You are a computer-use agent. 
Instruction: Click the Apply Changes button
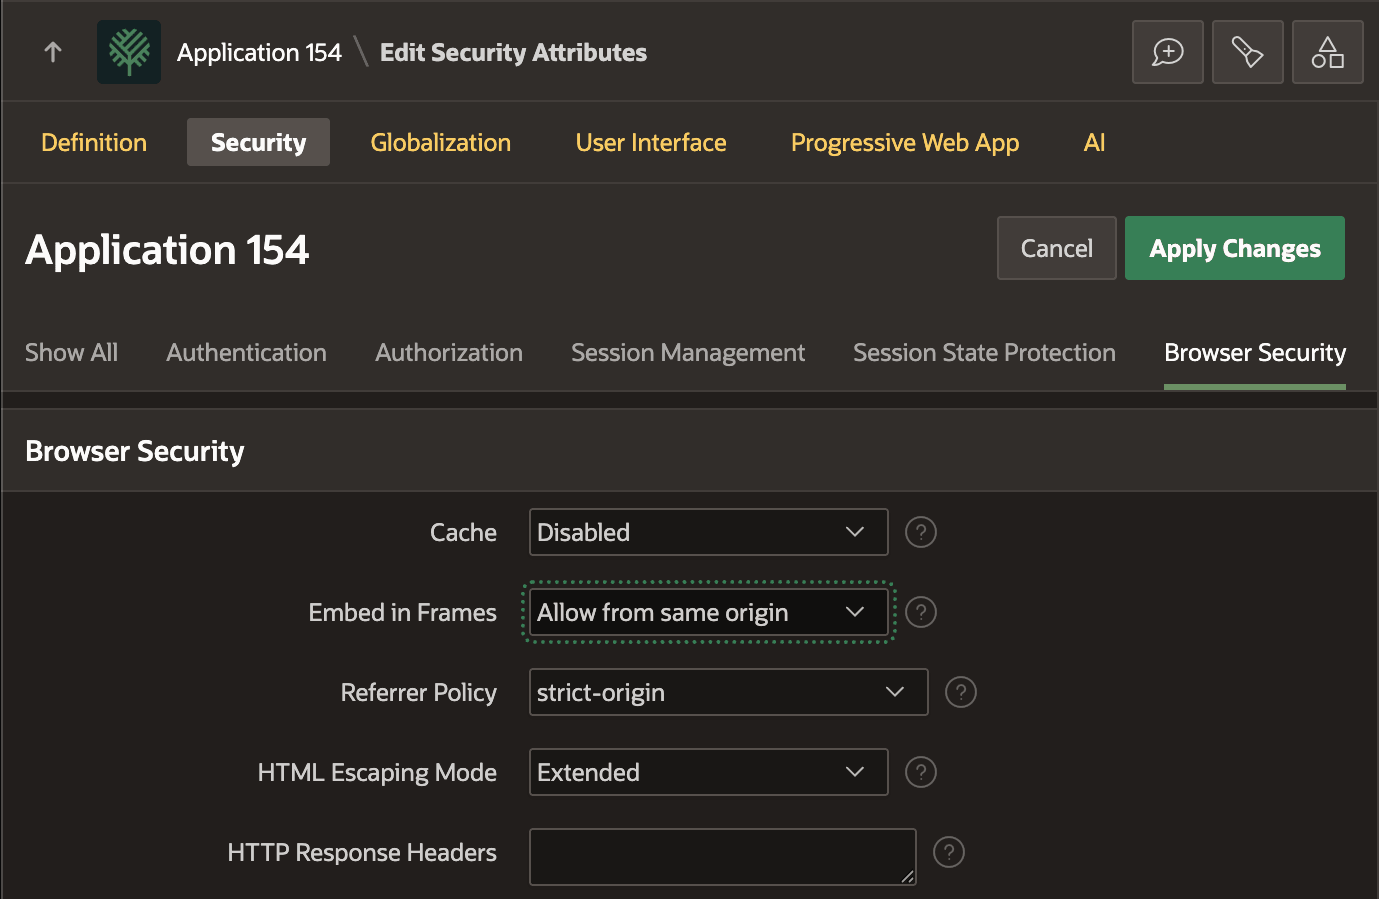1234,248
